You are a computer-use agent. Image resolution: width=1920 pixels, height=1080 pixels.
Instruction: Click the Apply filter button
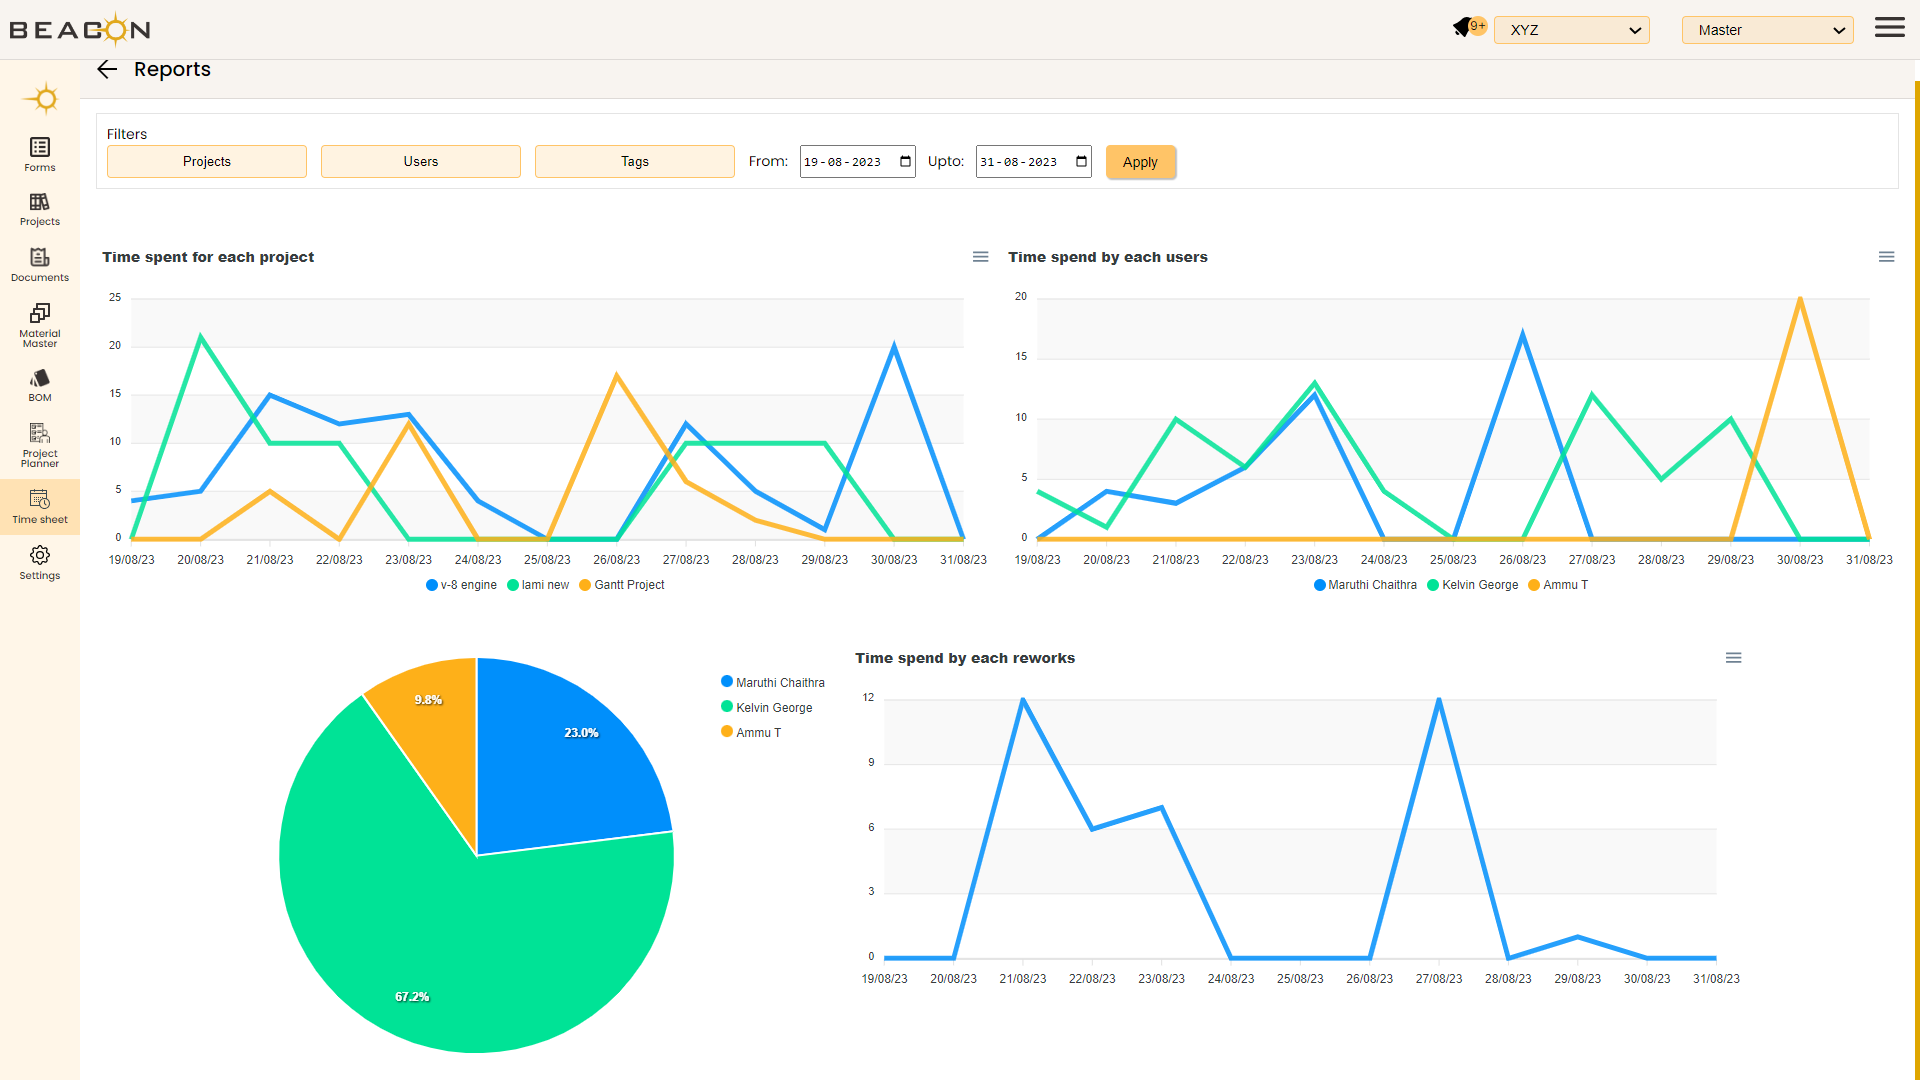click(1140, 162)
